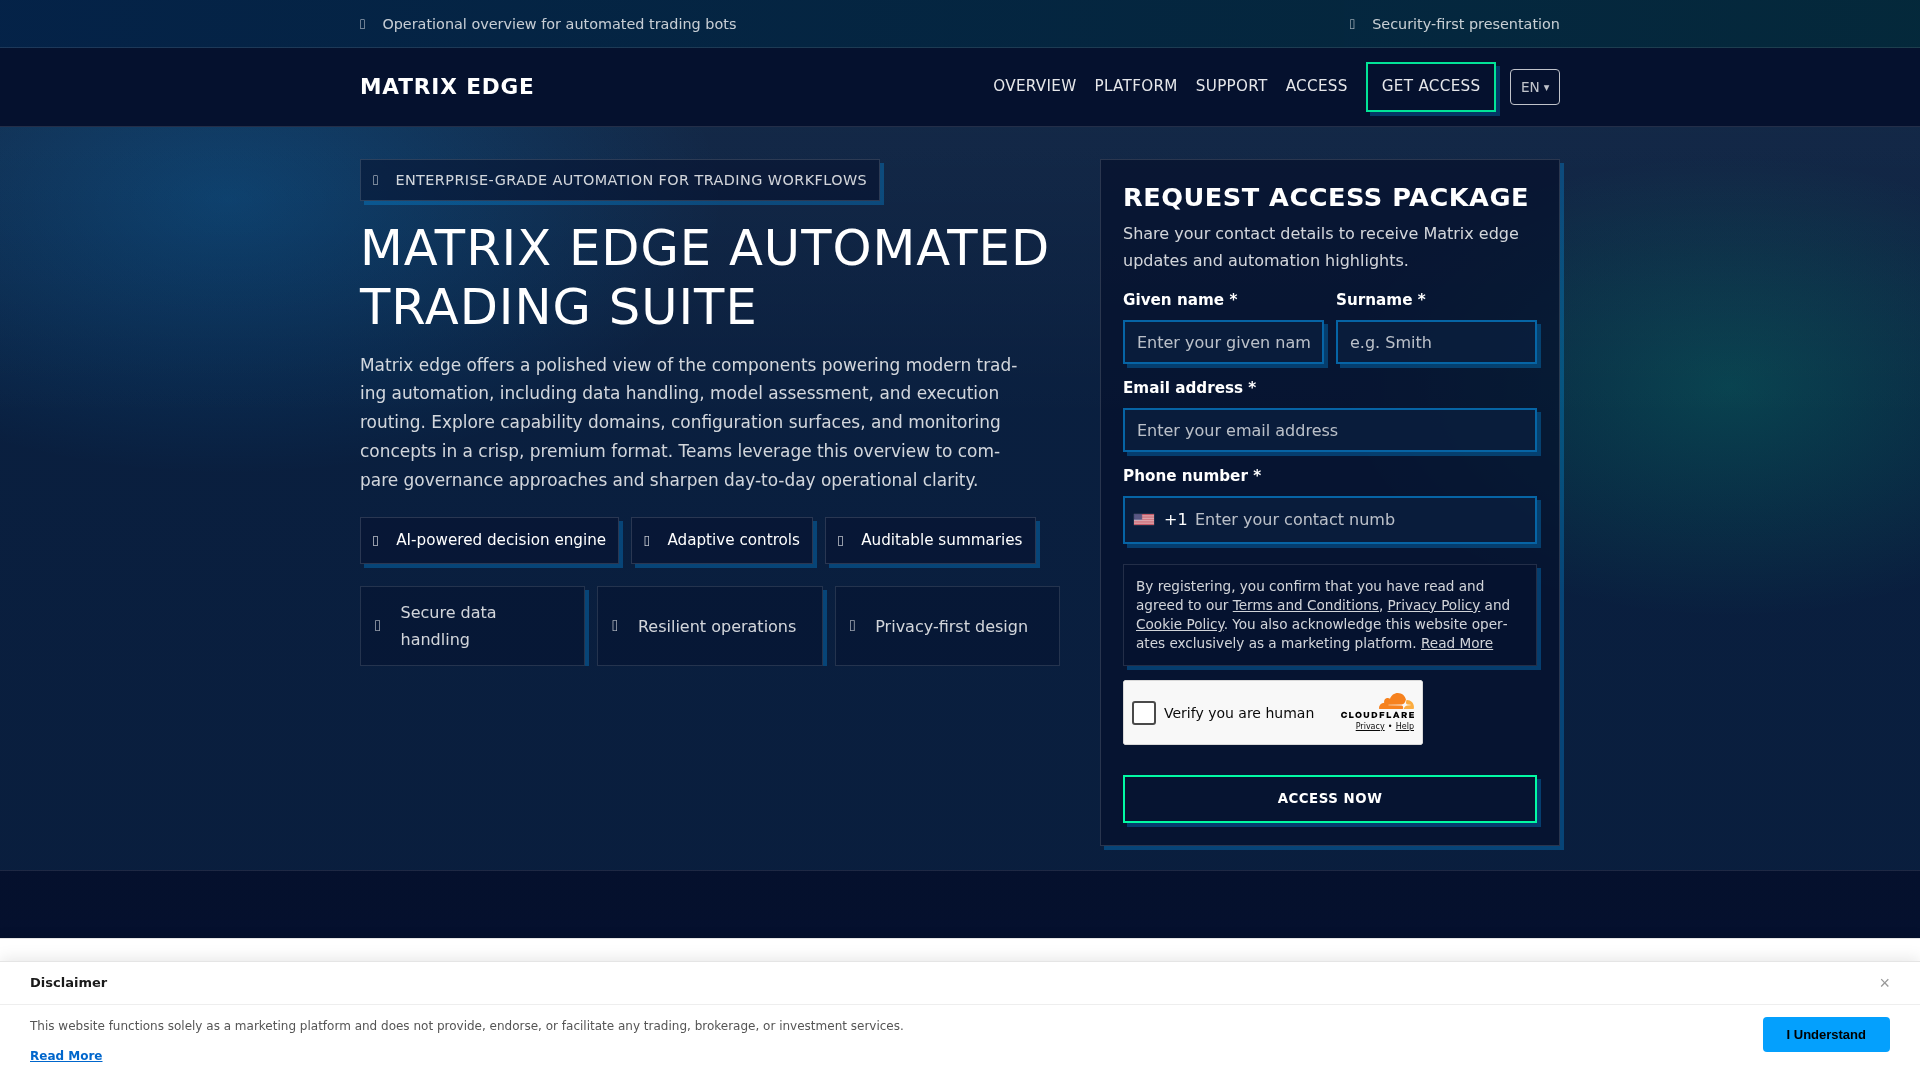Click Security-first presentation text

pos(1465,24)
